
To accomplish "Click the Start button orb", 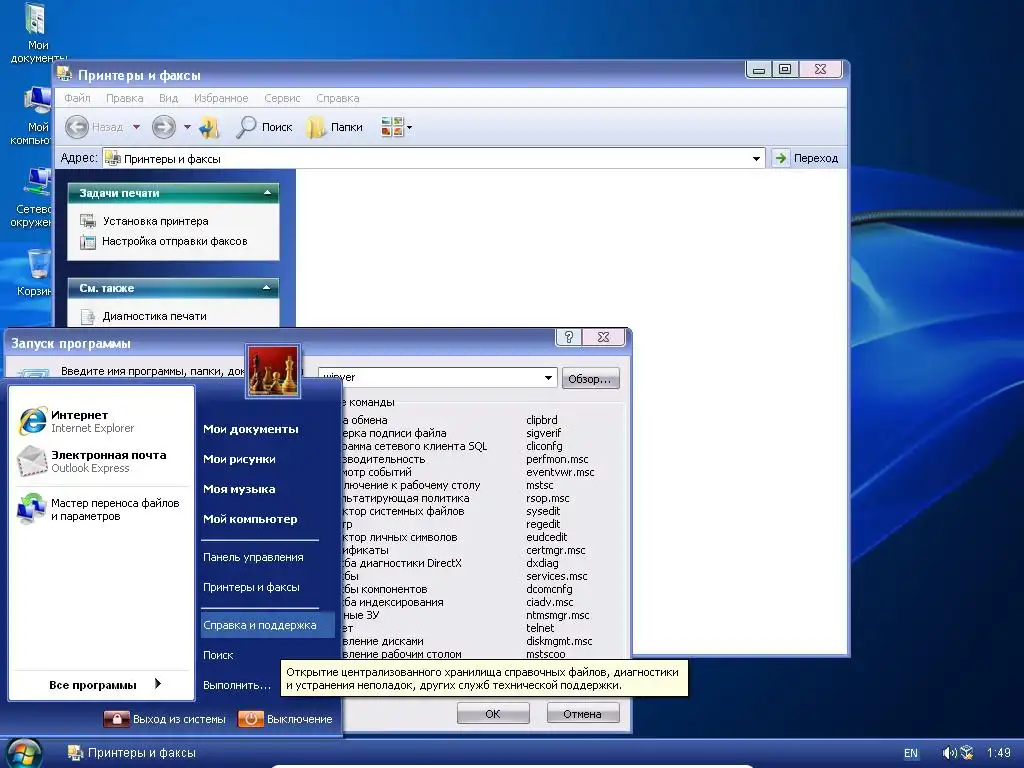I will (x=24, y=754).
